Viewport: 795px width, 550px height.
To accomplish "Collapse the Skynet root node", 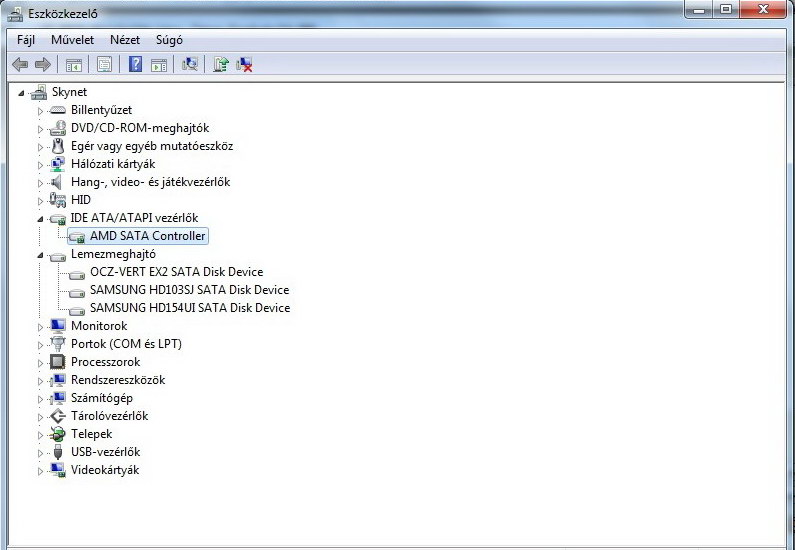I will coord(21,93).
